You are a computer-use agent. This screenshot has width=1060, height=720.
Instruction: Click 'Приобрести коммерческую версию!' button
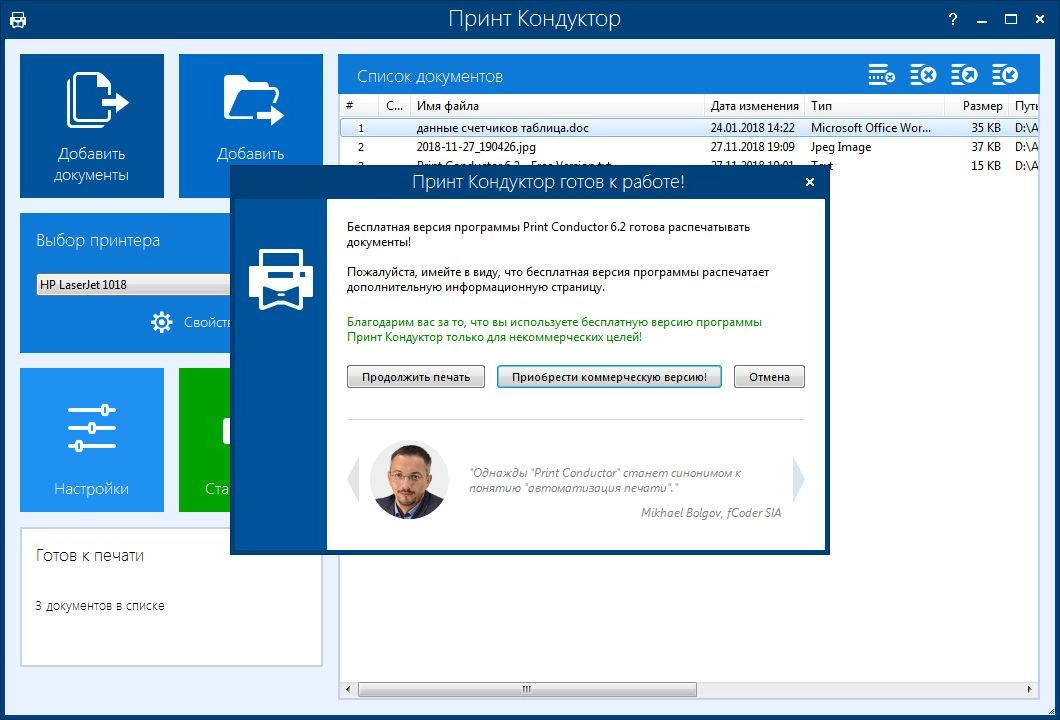coord(609,377)
